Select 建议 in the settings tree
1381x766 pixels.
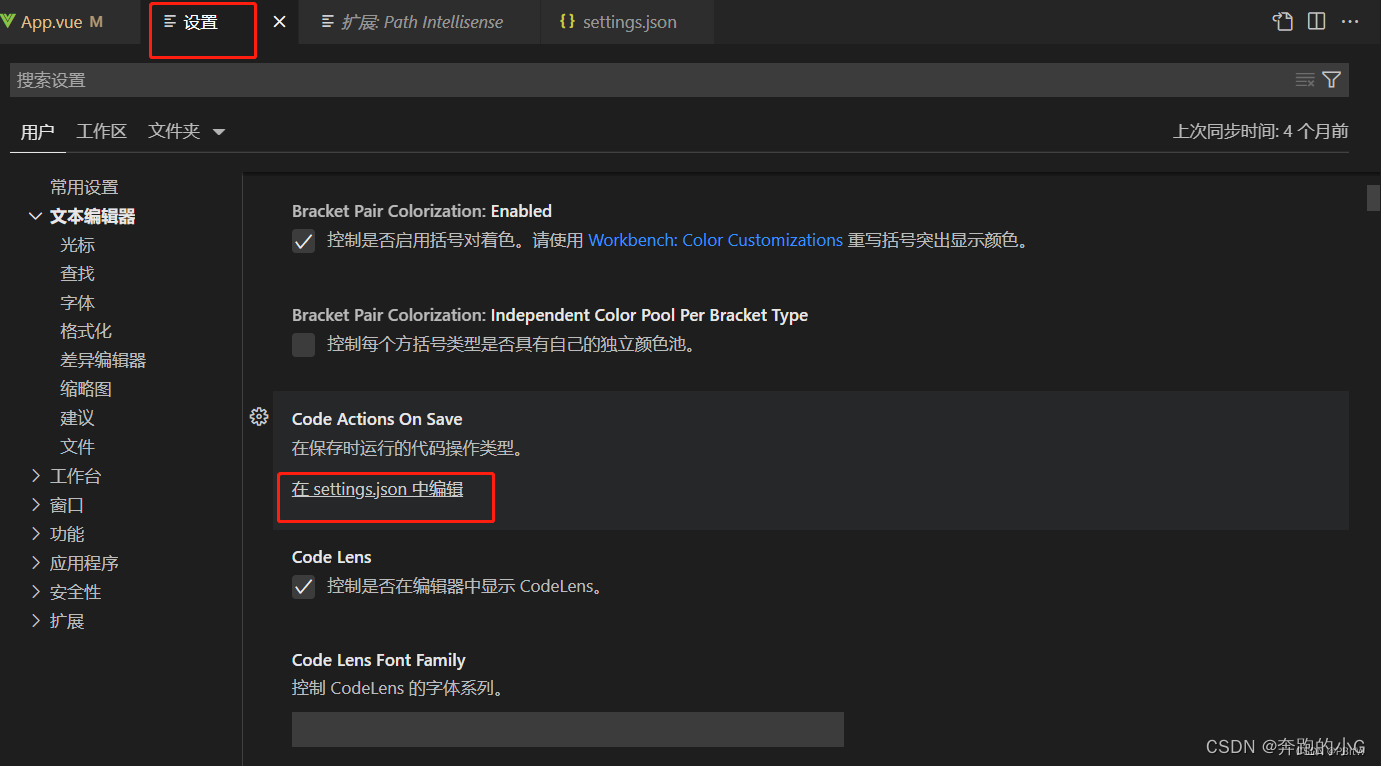click(x=77, y=418)
